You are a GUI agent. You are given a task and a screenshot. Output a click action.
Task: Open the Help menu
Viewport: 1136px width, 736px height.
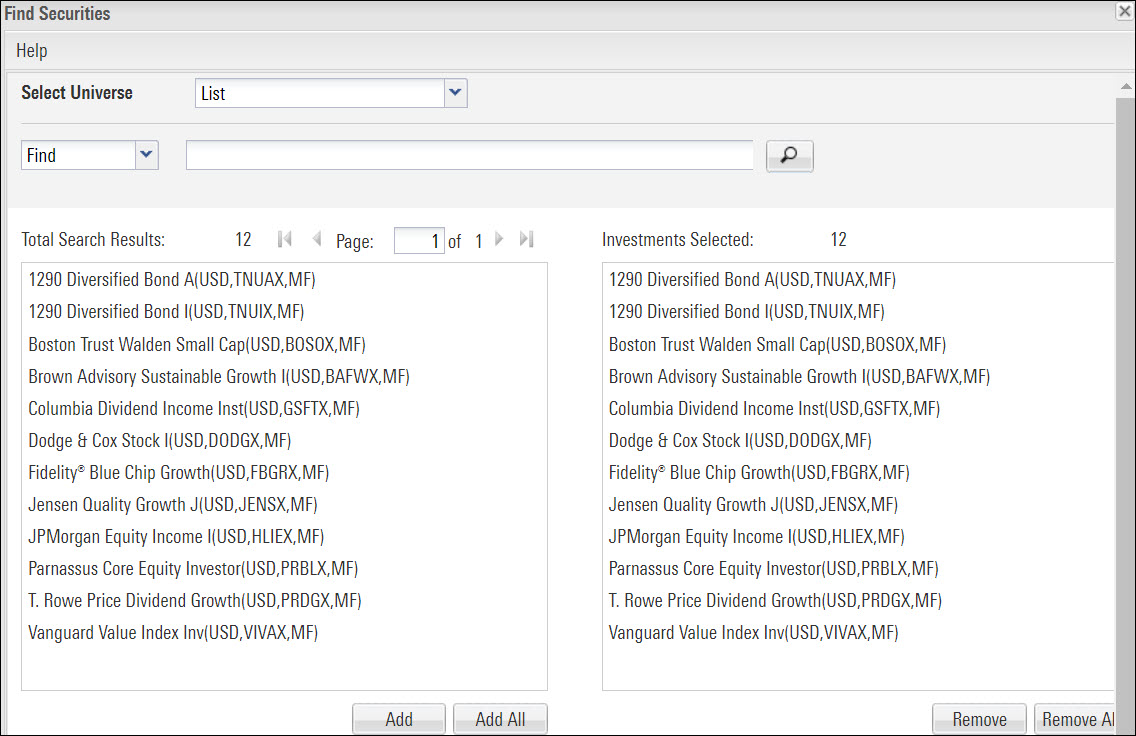tap(32, 51)
